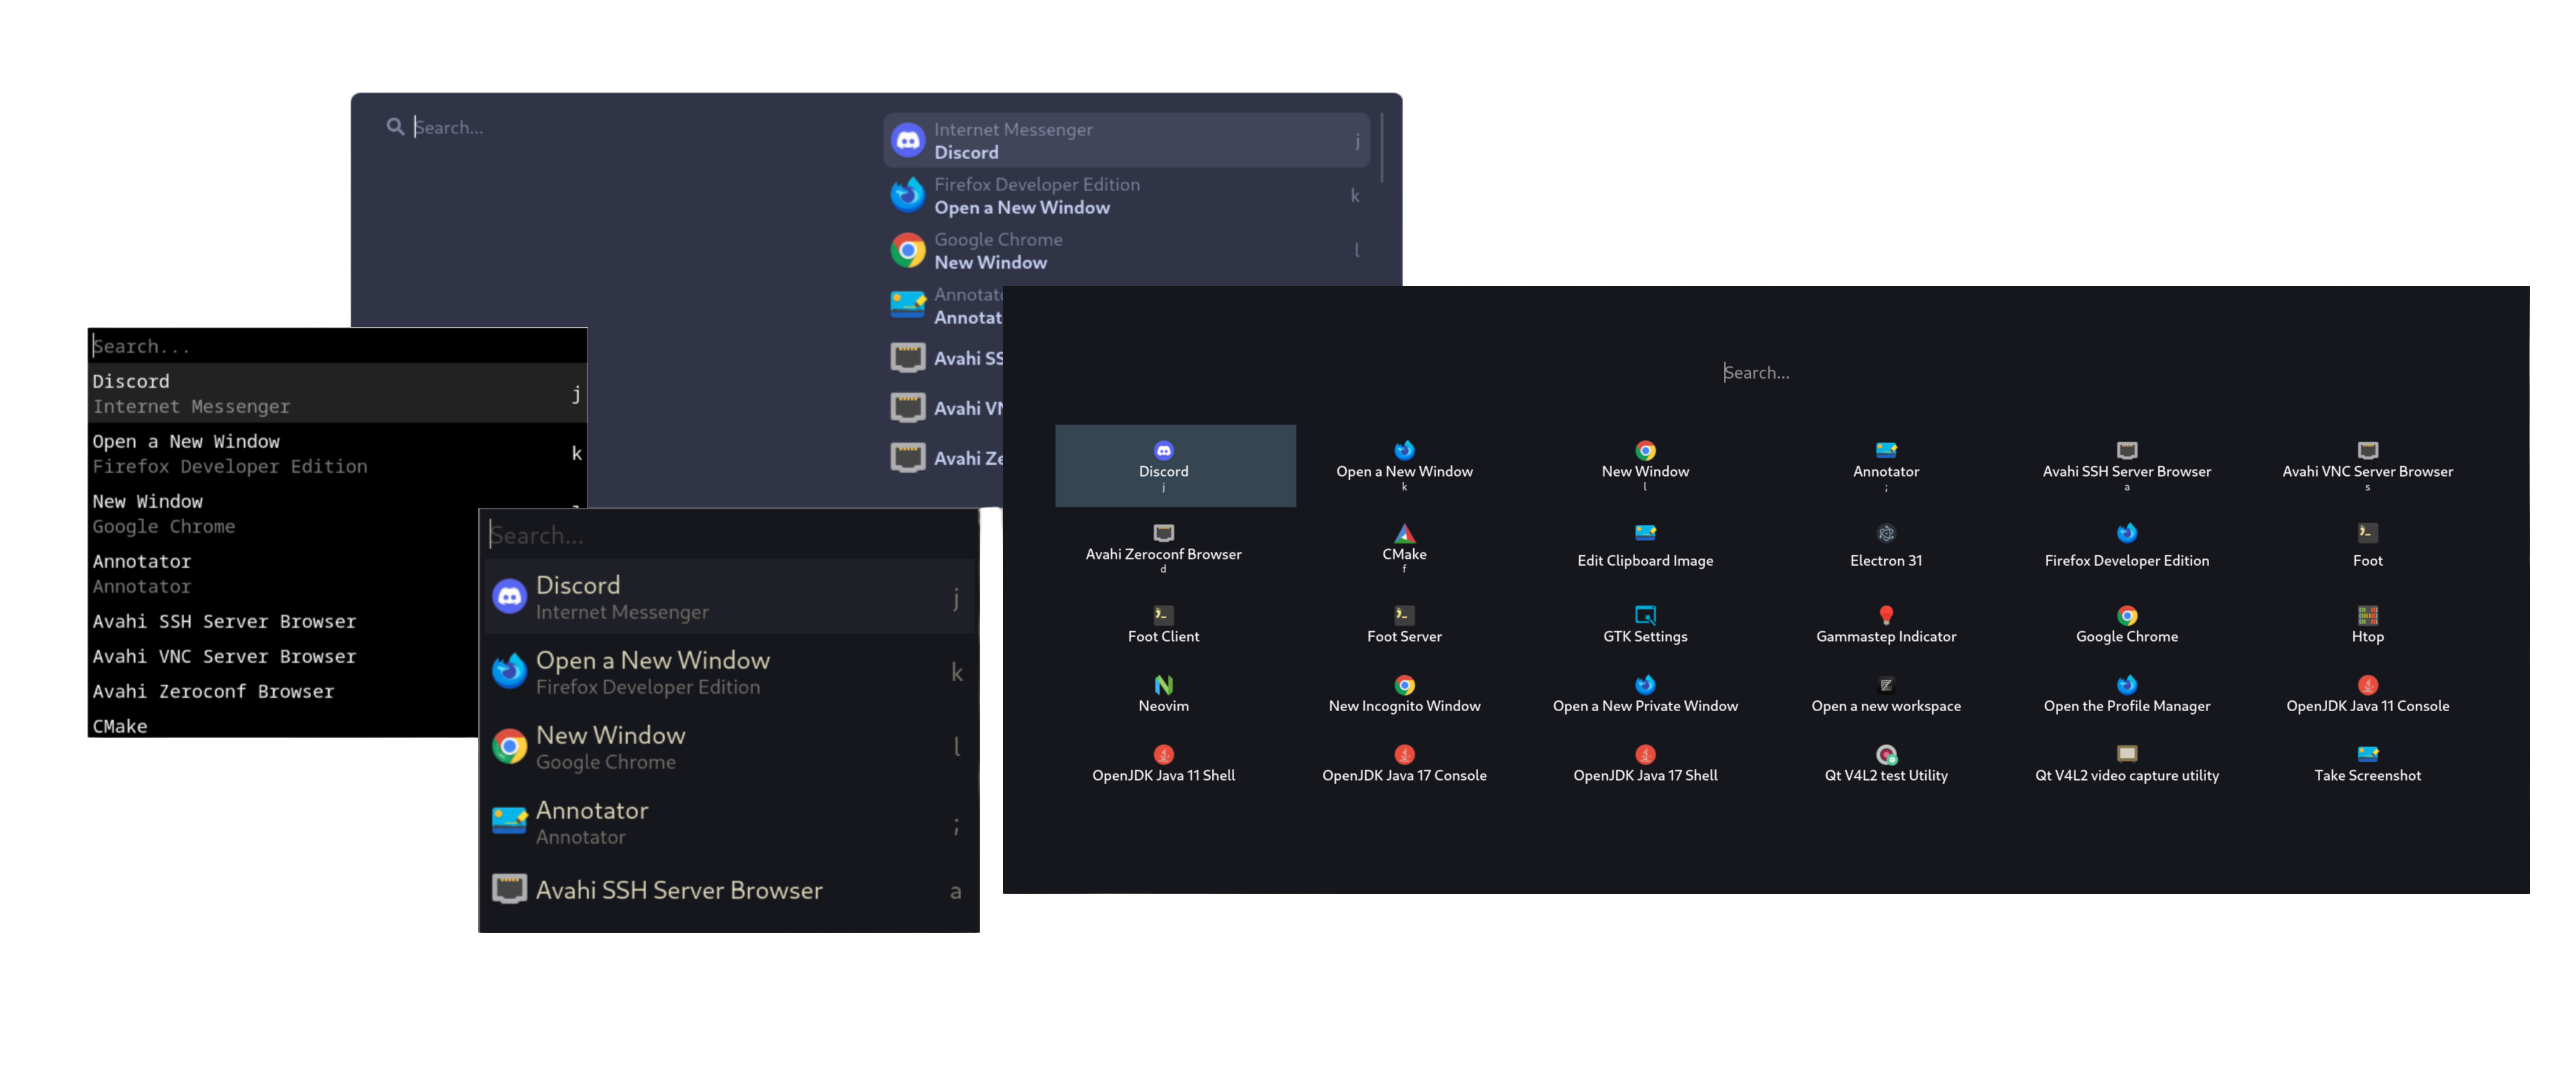Select Avahi SSH Server Browser in black launcher
Image resolution: width=2574 pixels, height=1071 pixels.
click(283, 621)
